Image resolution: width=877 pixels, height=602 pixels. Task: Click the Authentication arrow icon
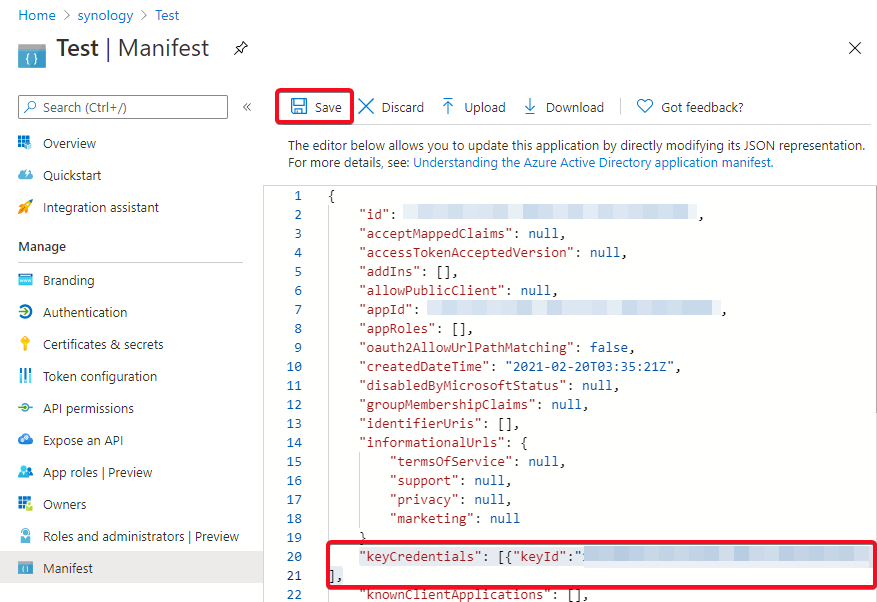[x=25, y=312]
